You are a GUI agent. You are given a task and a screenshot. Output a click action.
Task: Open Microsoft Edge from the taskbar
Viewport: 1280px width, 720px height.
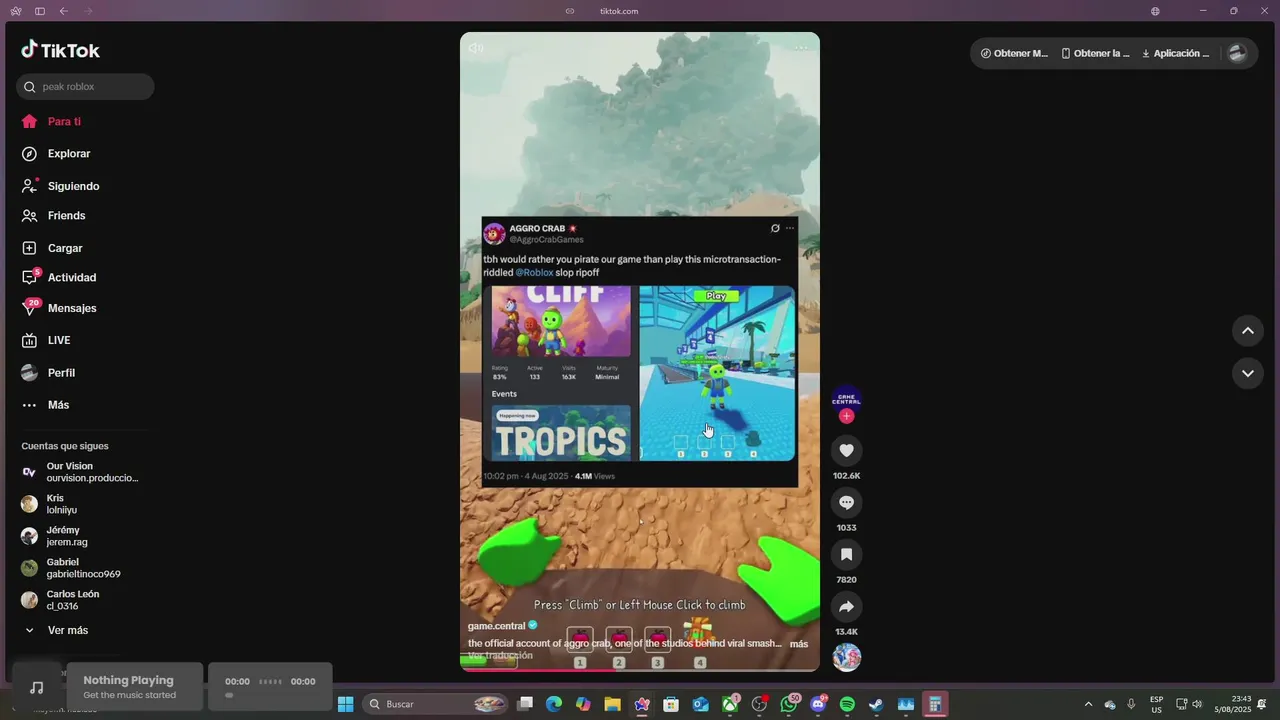coord(554,705)
